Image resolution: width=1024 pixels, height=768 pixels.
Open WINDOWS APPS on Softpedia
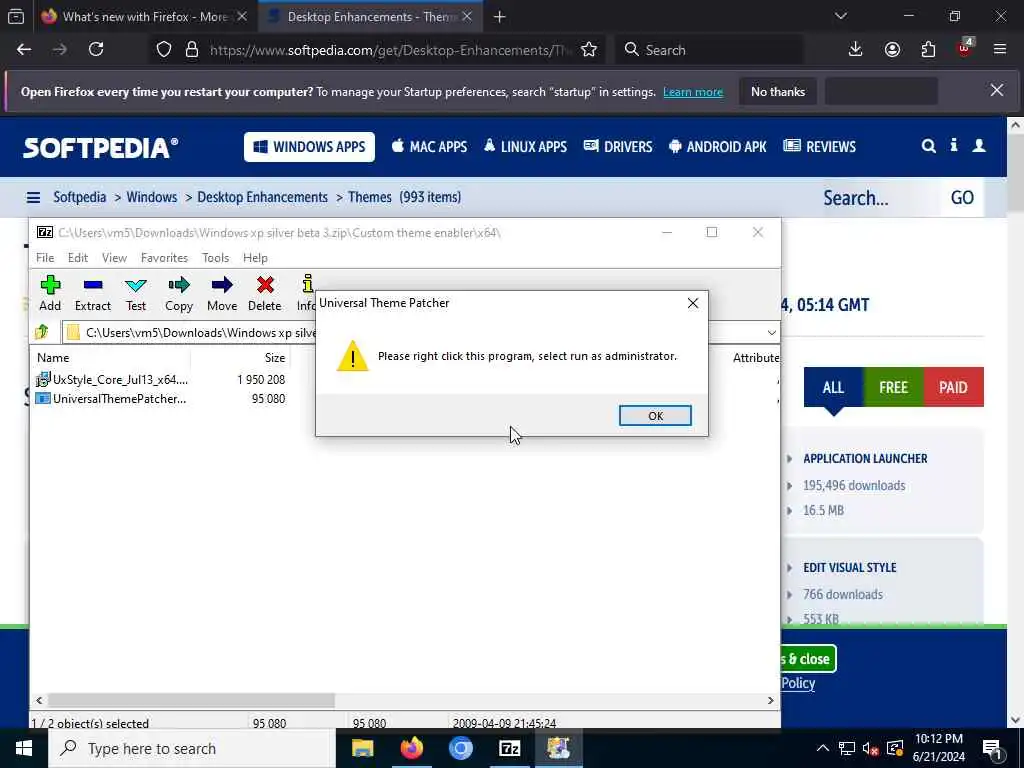pyautogui.click(x=310, y=147)
